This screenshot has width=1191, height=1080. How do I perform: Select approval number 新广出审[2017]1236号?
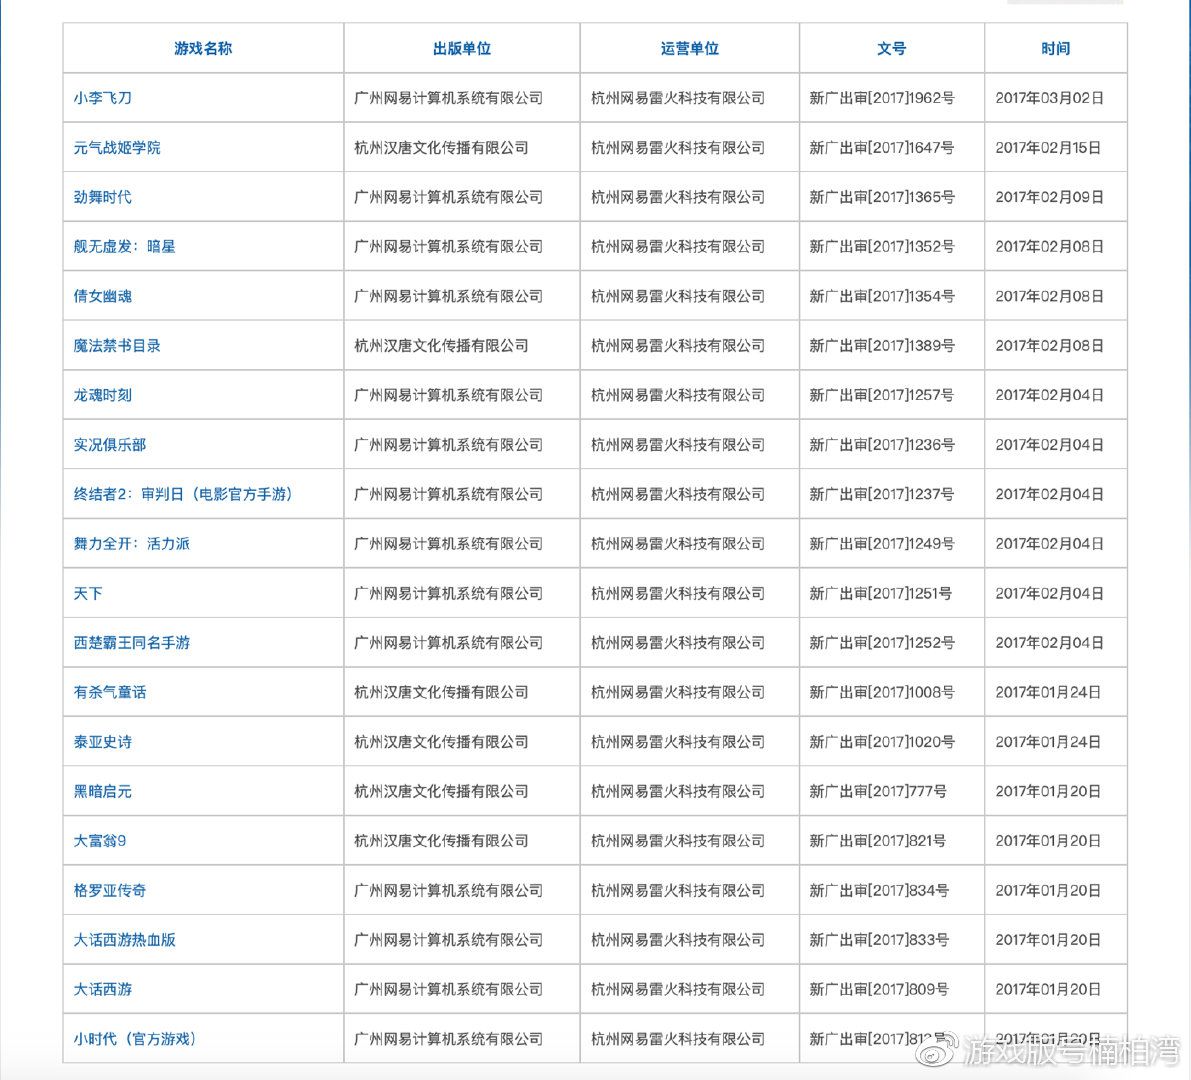(882, 444)
